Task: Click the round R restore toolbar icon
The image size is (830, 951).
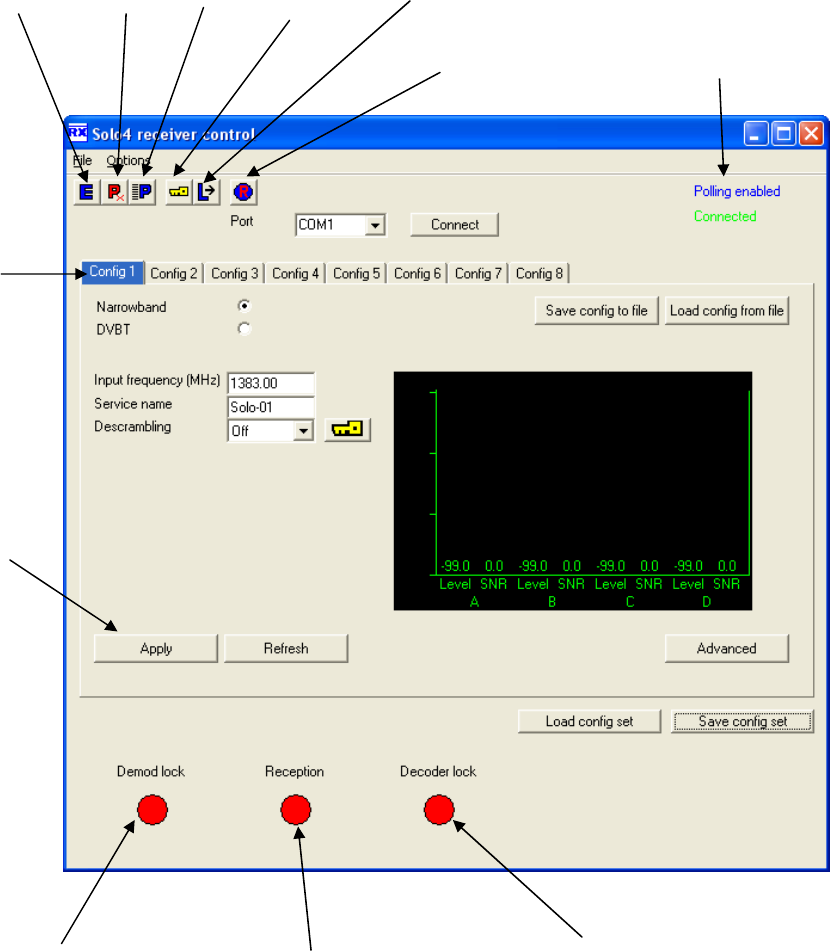Action: tap(243, 192)
